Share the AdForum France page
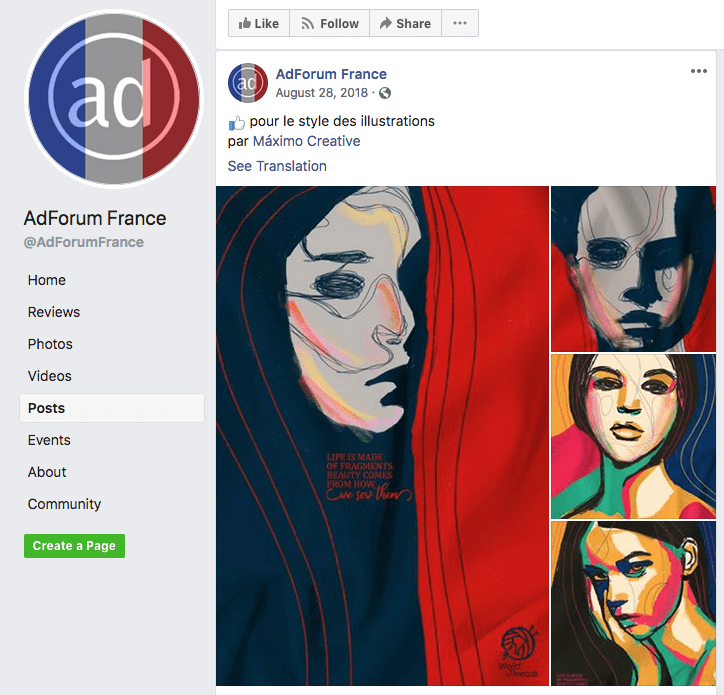Image resolution: width=724 pixels, height=695 pixels. [x=405, y=23]
